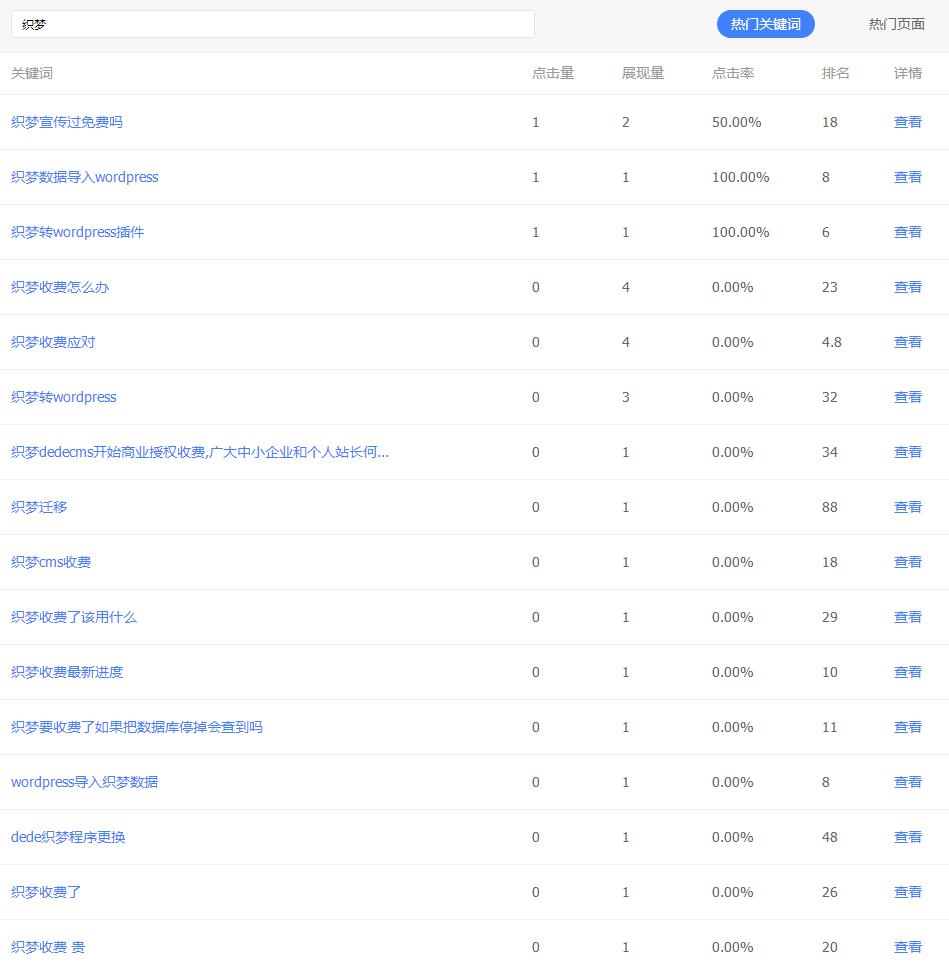Open keyword link 织梦收费最新进度

coord(67,672)
